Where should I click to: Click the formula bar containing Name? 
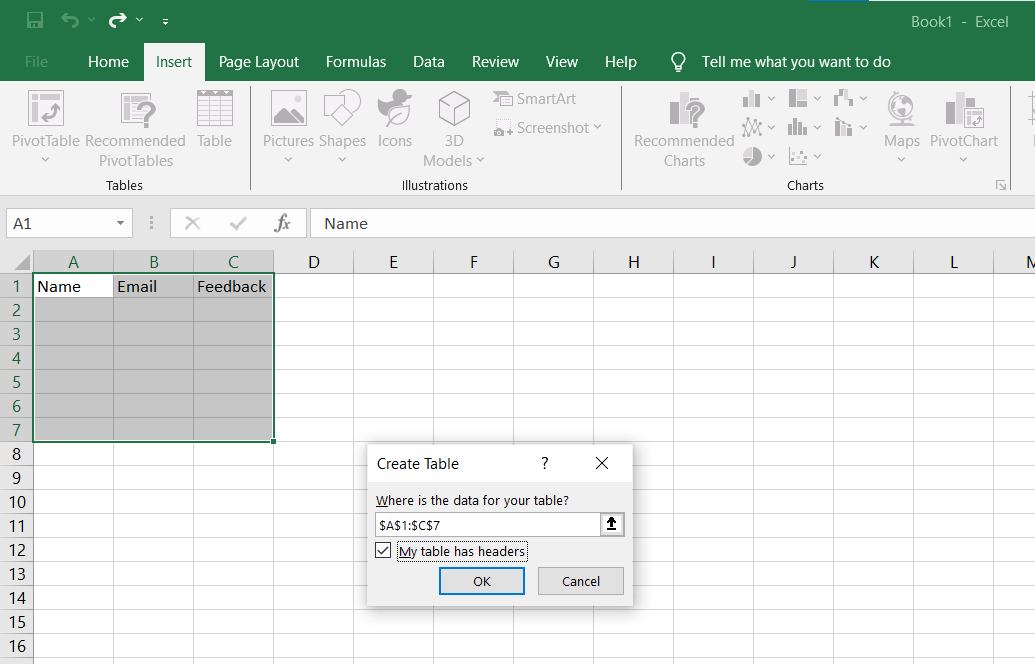[x=672, y=223]
